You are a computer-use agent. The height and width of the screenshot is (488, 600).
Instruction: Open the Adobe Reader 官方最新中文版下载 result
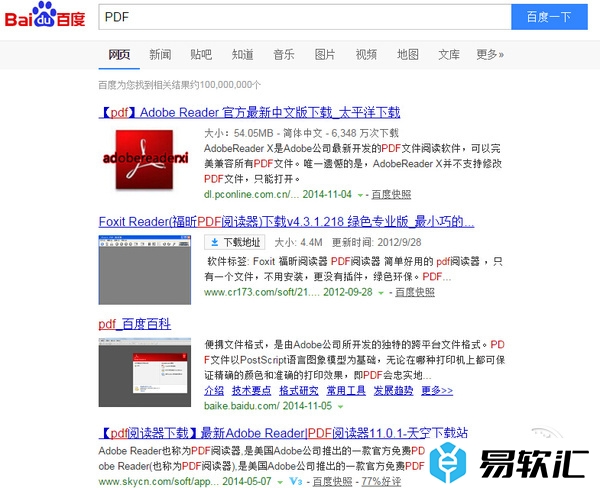(249, 113)
